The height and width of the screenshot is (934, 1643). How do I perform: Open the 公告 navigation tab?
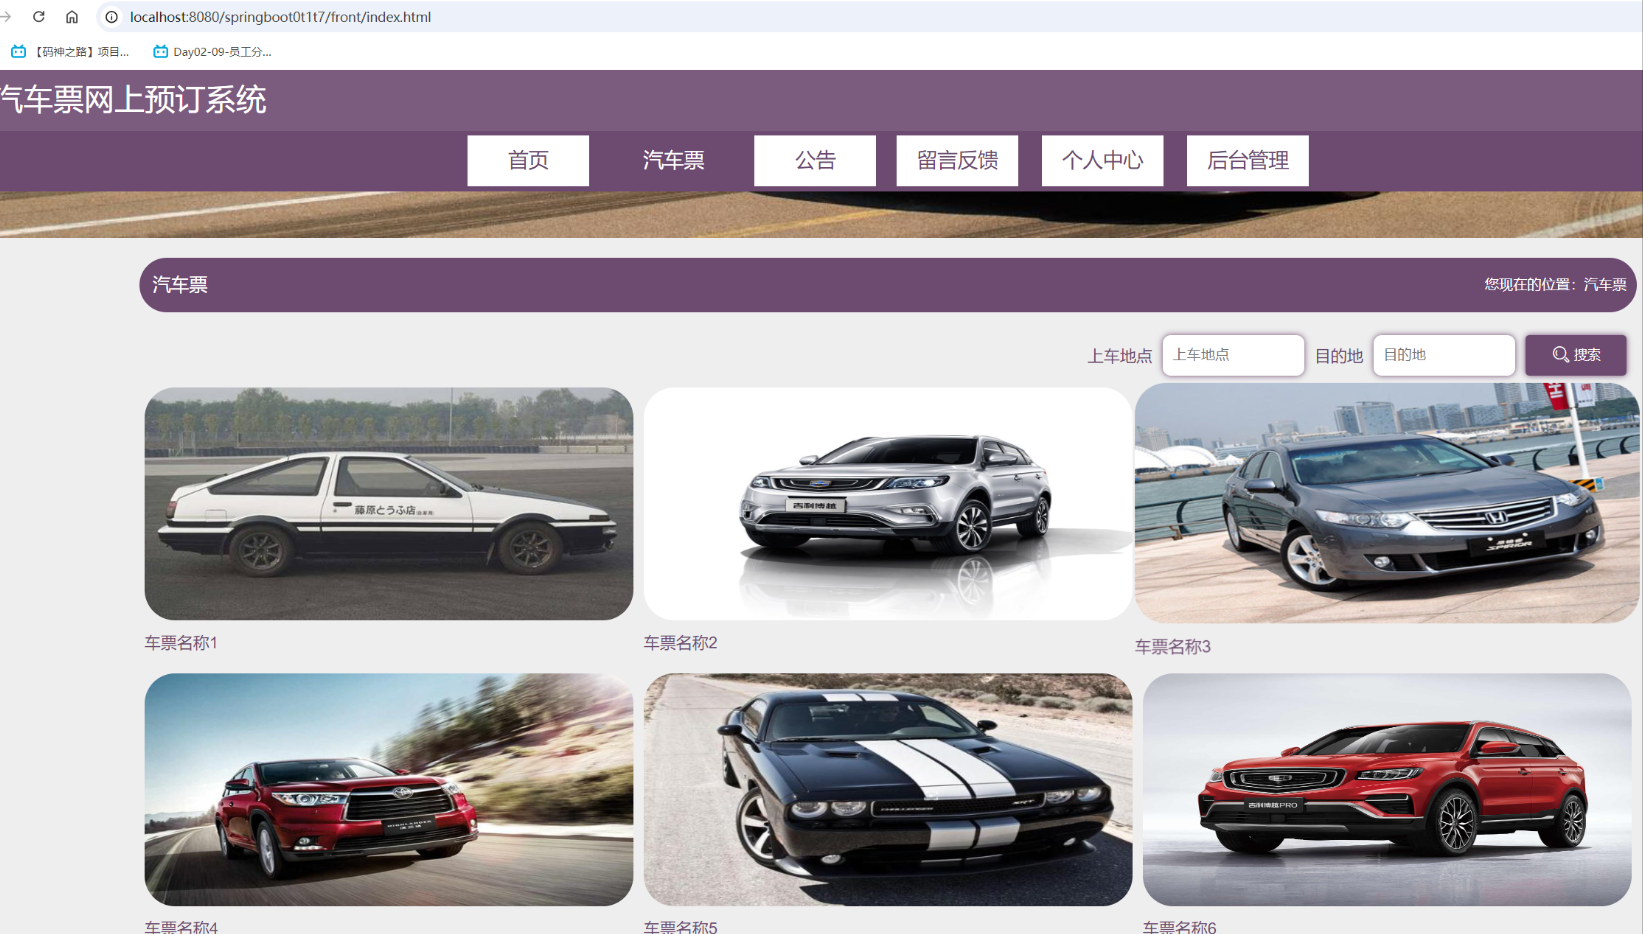point(815,160)
